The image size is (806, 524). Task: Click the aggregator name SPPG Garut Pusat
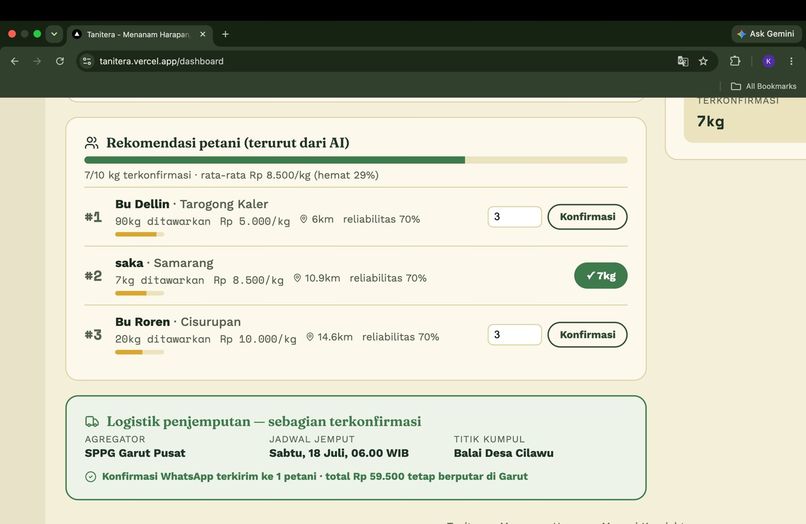pos(135,453)
